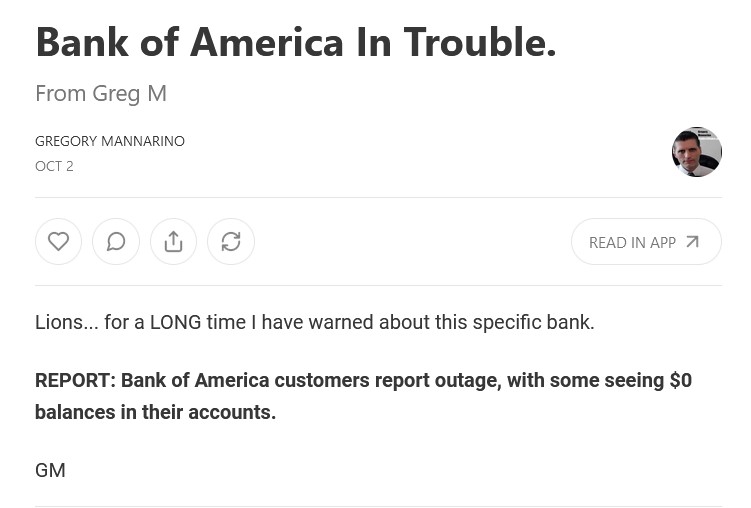Screen dimensions: 751x508
Task: Share the post using the upload icon
Action: [x=173, y=241]
